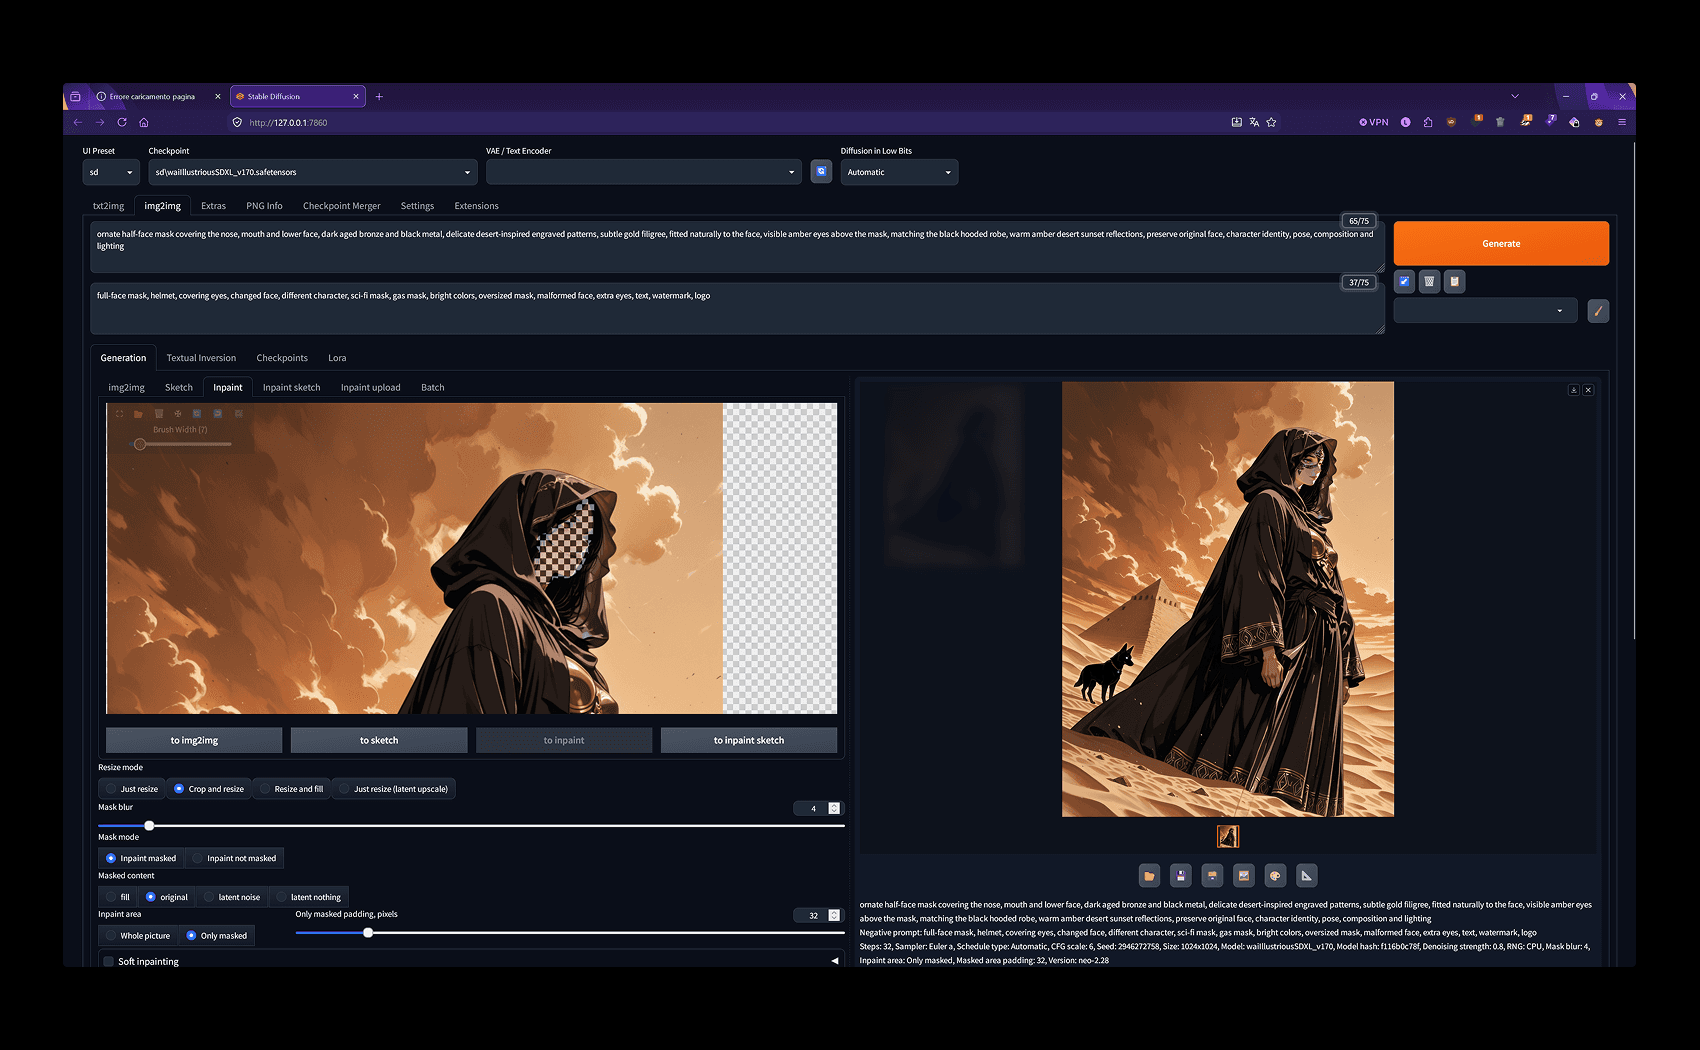Go to the browser home page

click(144, 122)
